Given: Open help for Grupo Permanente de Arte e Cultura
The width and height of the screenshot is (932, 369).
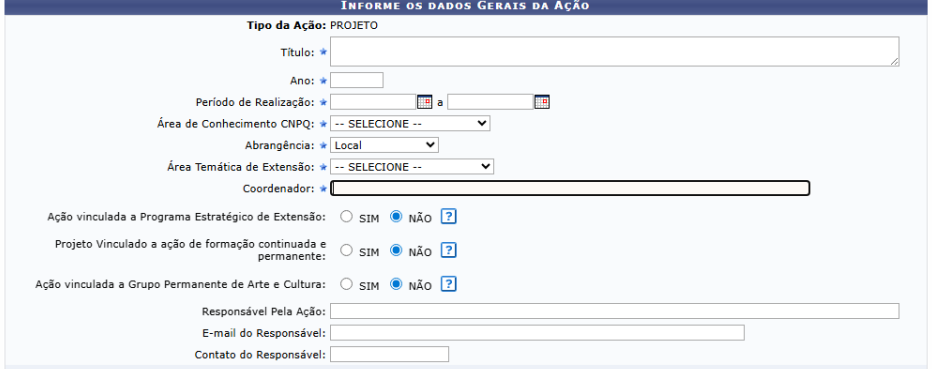Looking at the screenshot, I should (448, 285).
